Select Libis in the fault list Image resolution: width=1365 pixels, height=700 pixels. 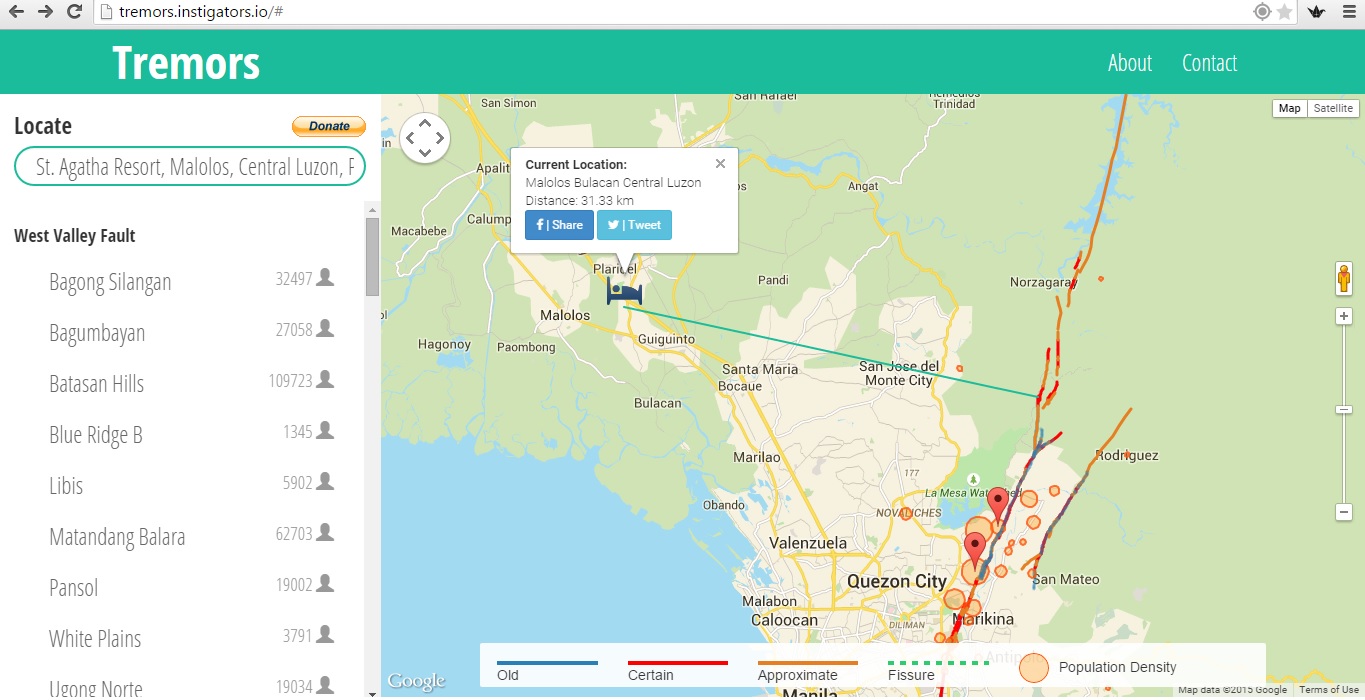point(66,486)
